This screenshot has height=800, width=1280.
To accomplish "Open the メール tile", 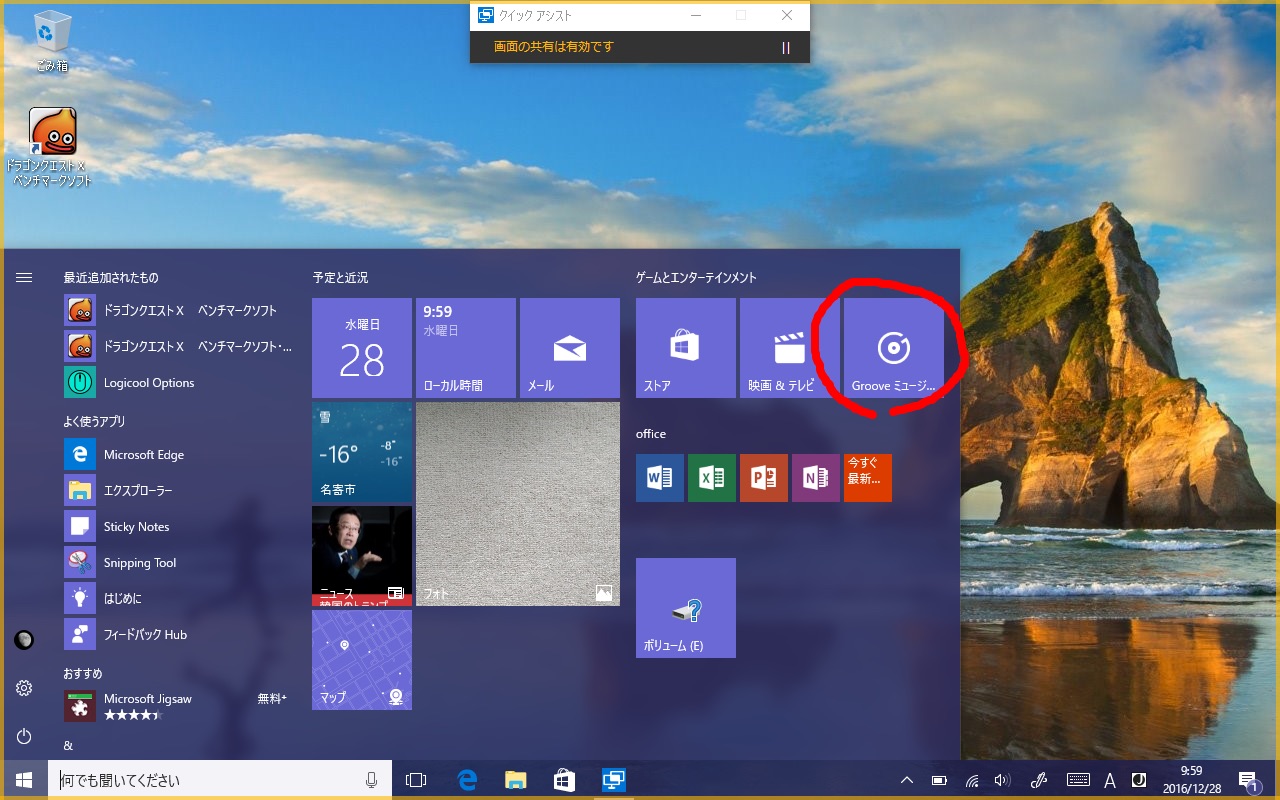I will point(570,348).
